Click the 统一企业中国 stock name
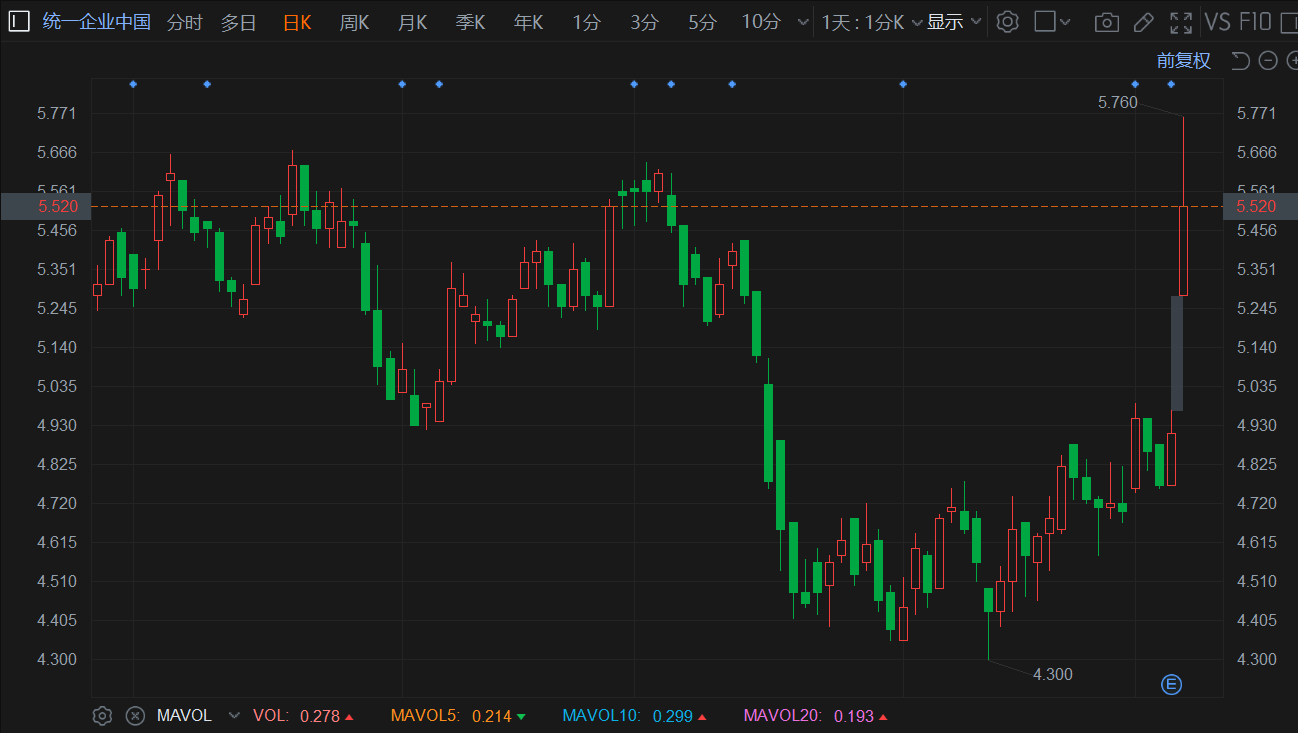This screenshot has width=1298, height=733. (96, 22)
